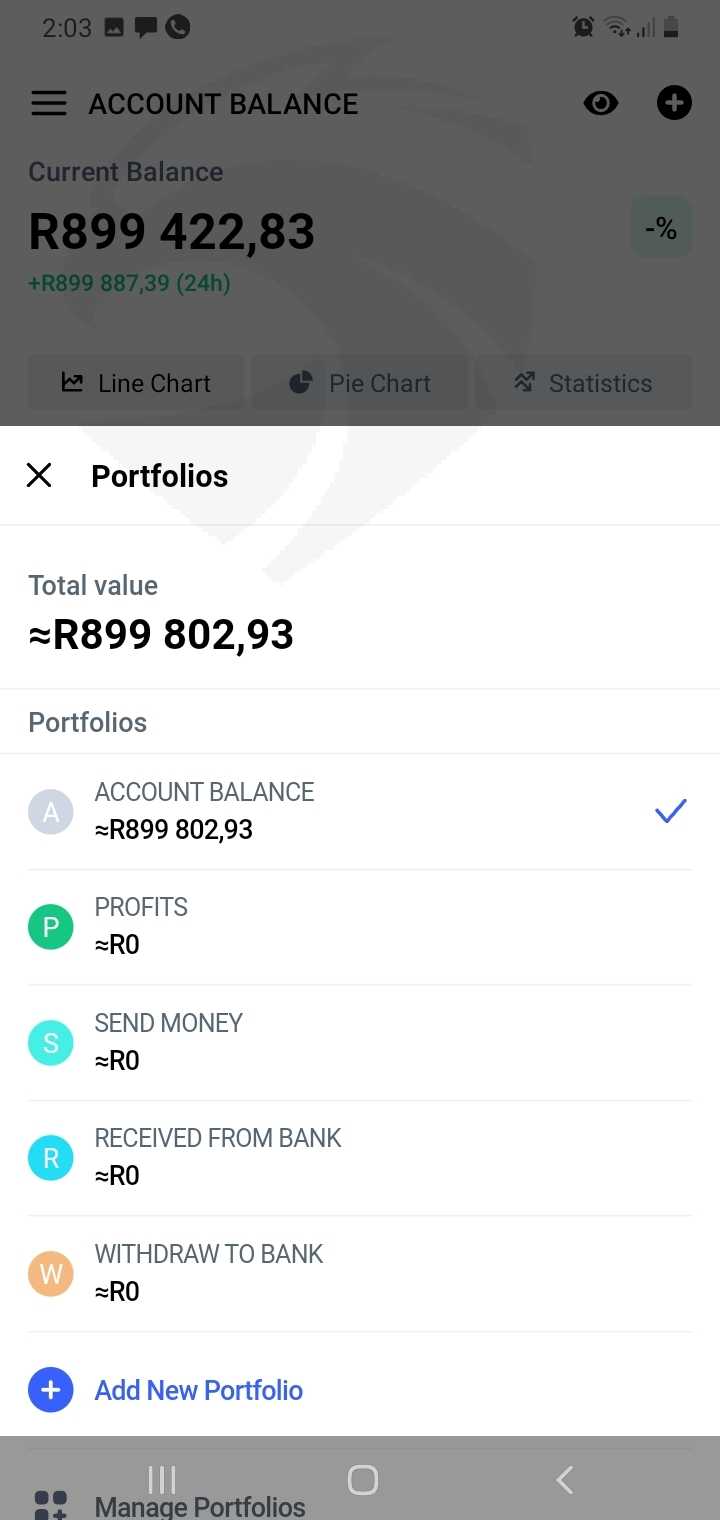
Task: Toggle balance visibility eye icon
Action: 601,103
